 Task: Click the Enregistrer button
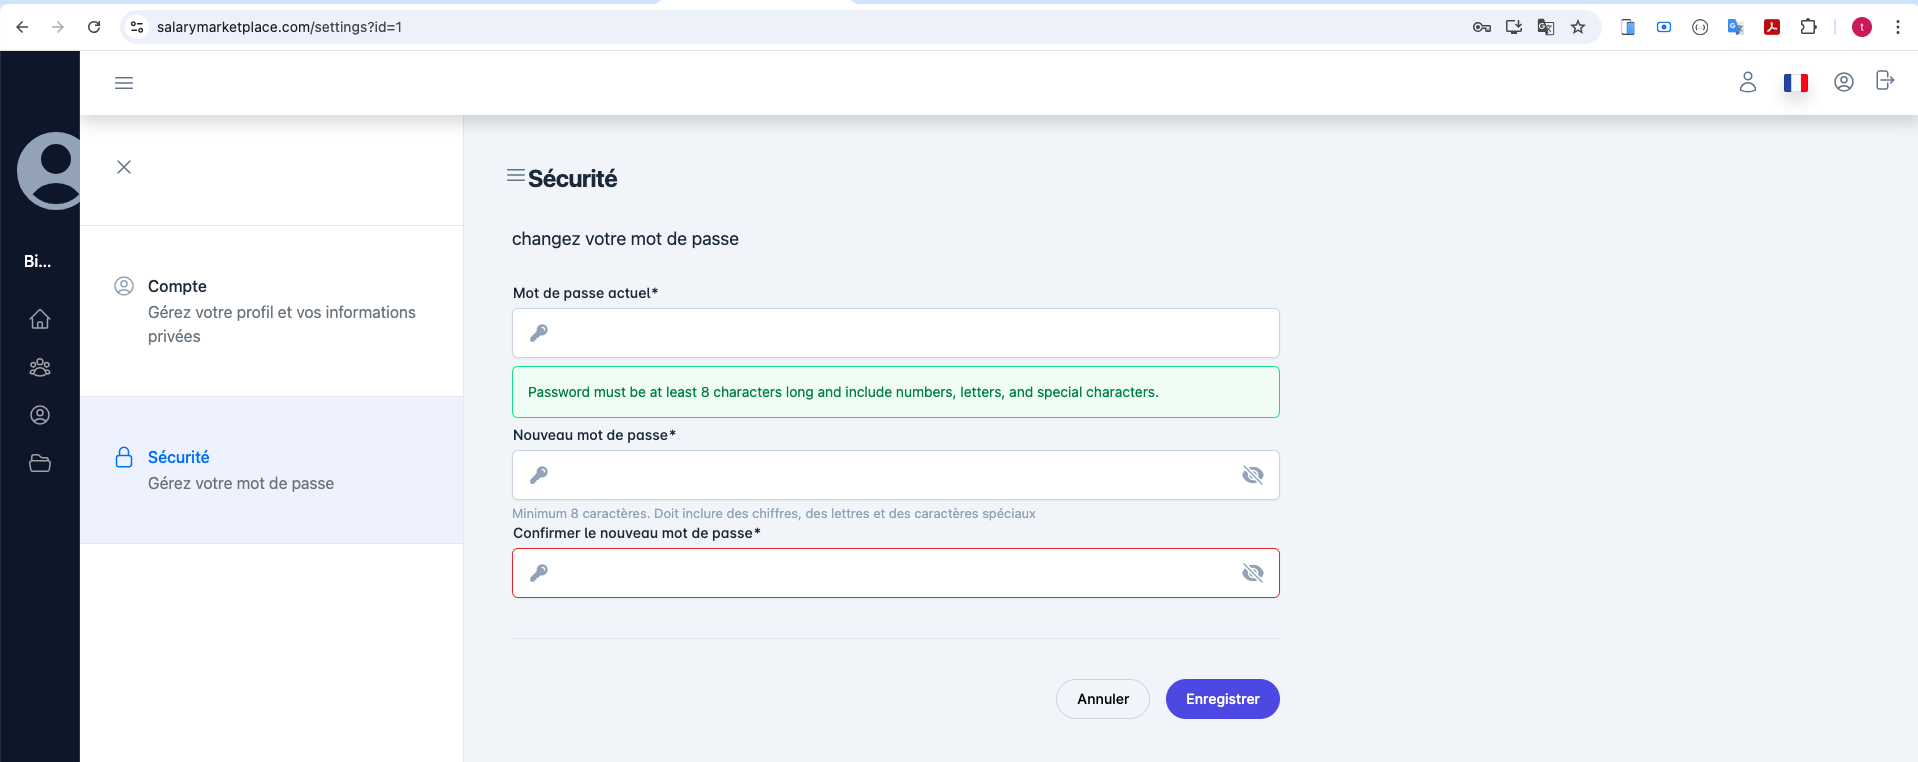click(x=1222, y=699)
